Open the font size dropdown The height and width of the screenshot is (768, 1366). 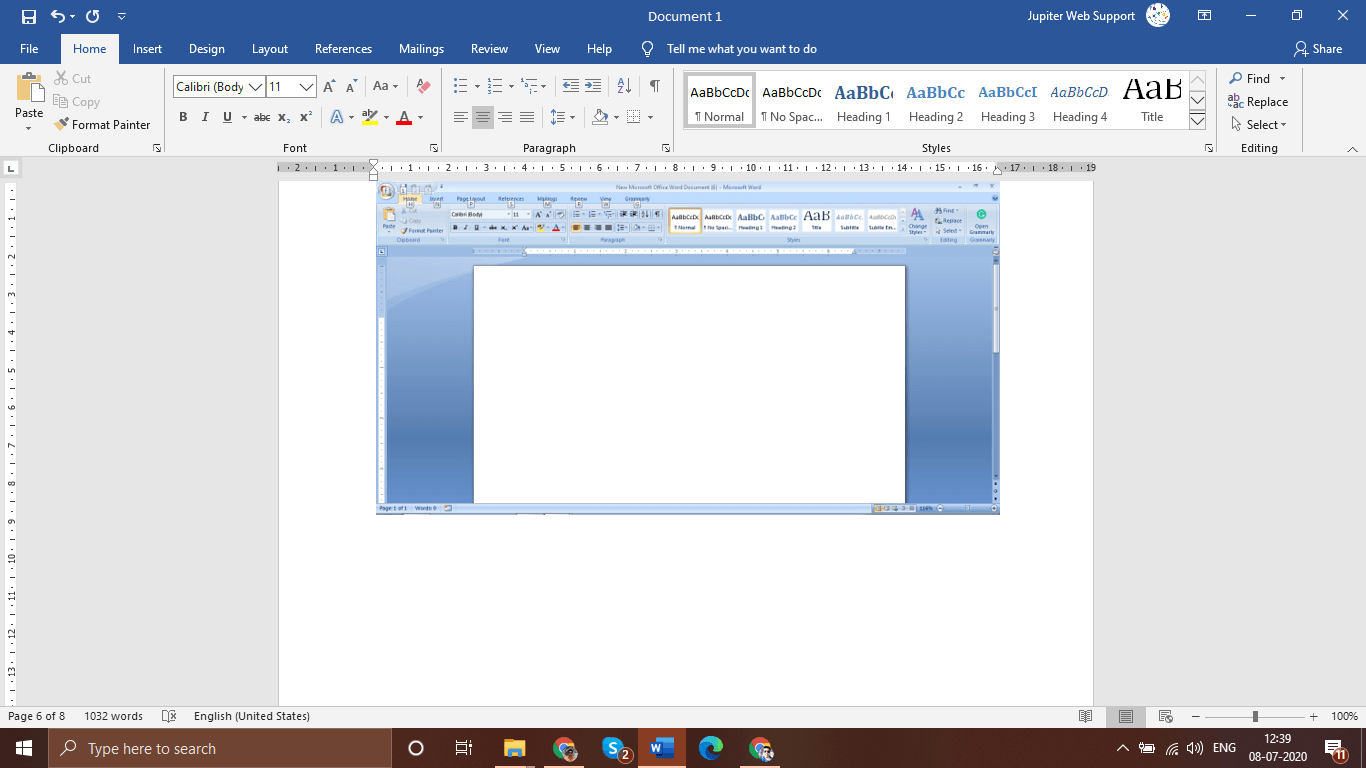pyautogui.click(x=305, y=87)
